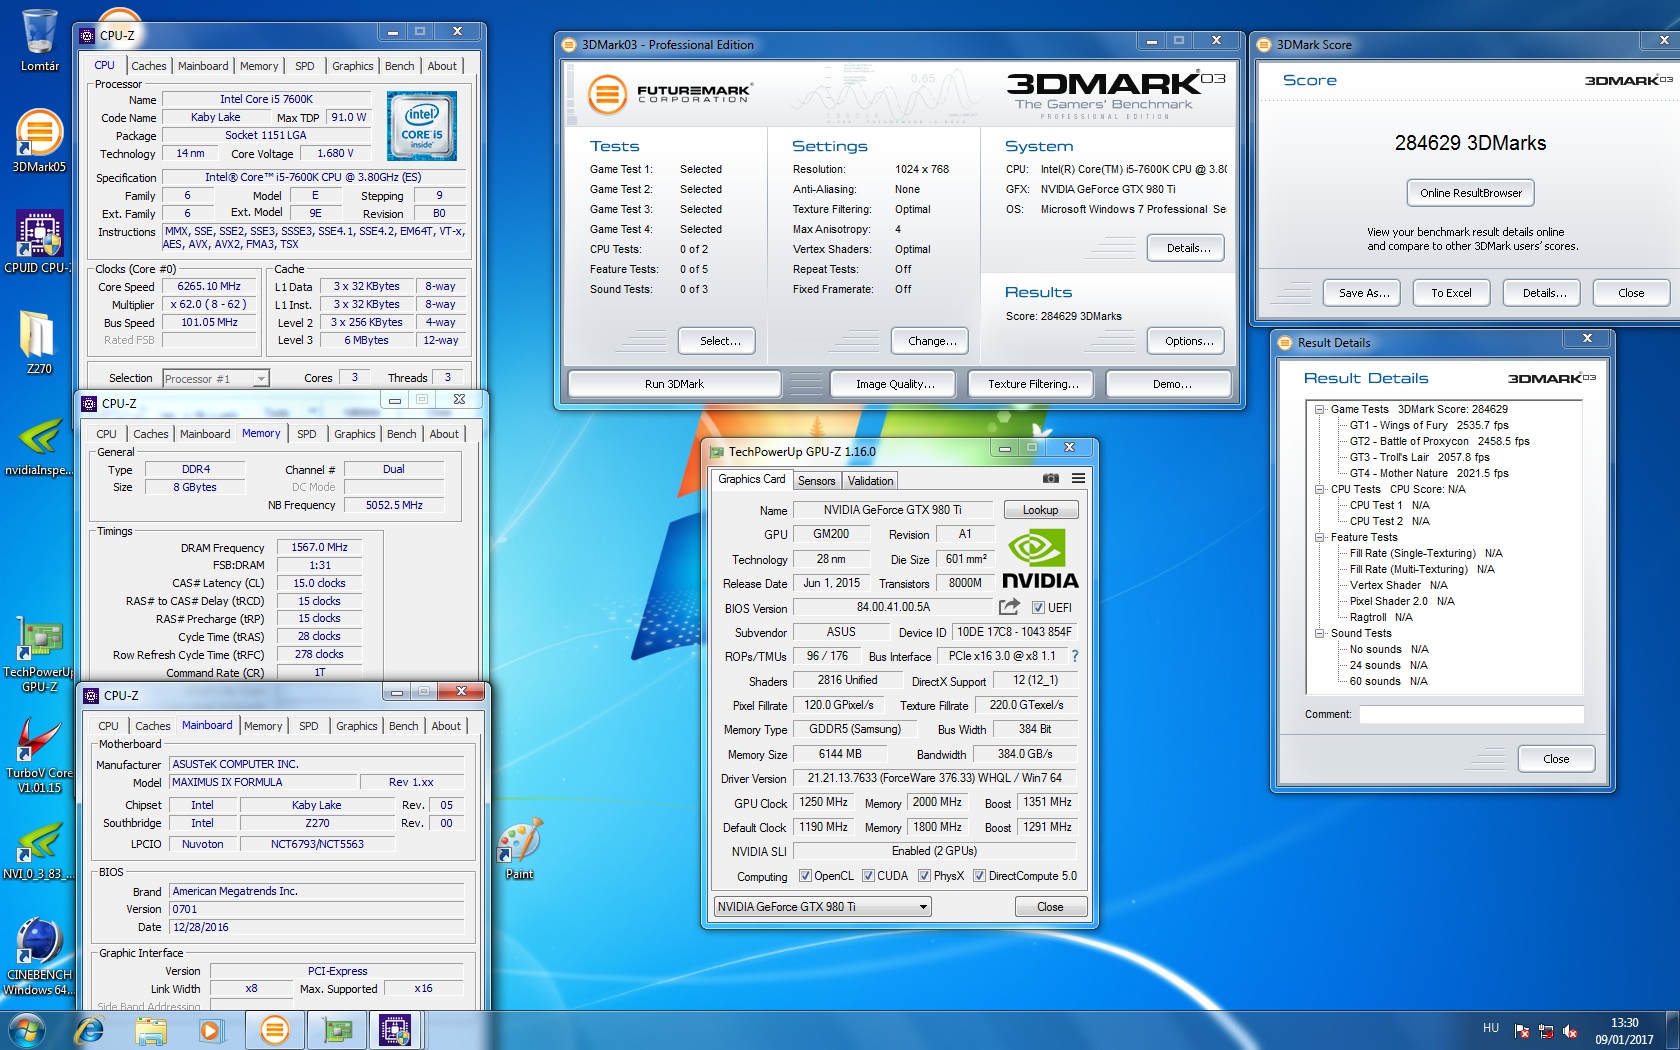Toggle the PhysX checkbox in GPU-Z
Image resolution: width=1680 pixels, height=1050 pixels.
pos(924,876)
